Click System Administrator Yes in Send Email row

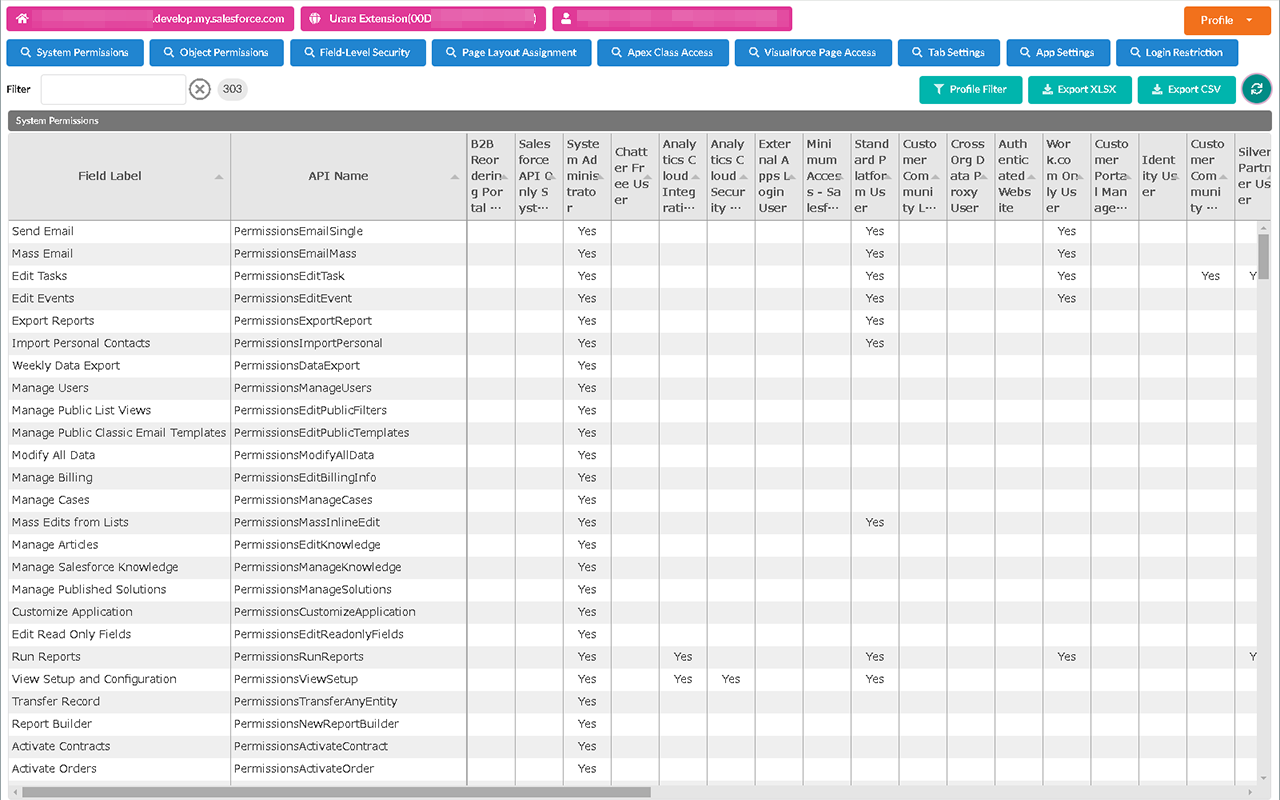point(587,231)
